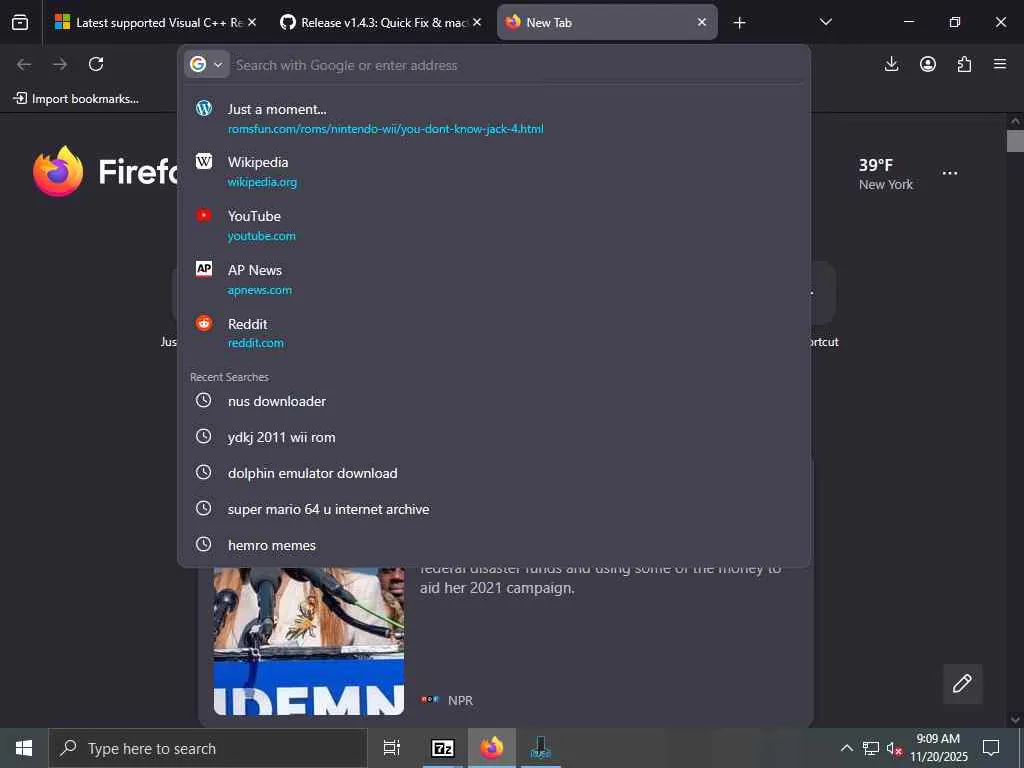The height and width of the screenshot is (768, 1024).
Task: Click clock icon beside nus downloader
Action: [x=204, y=400]
